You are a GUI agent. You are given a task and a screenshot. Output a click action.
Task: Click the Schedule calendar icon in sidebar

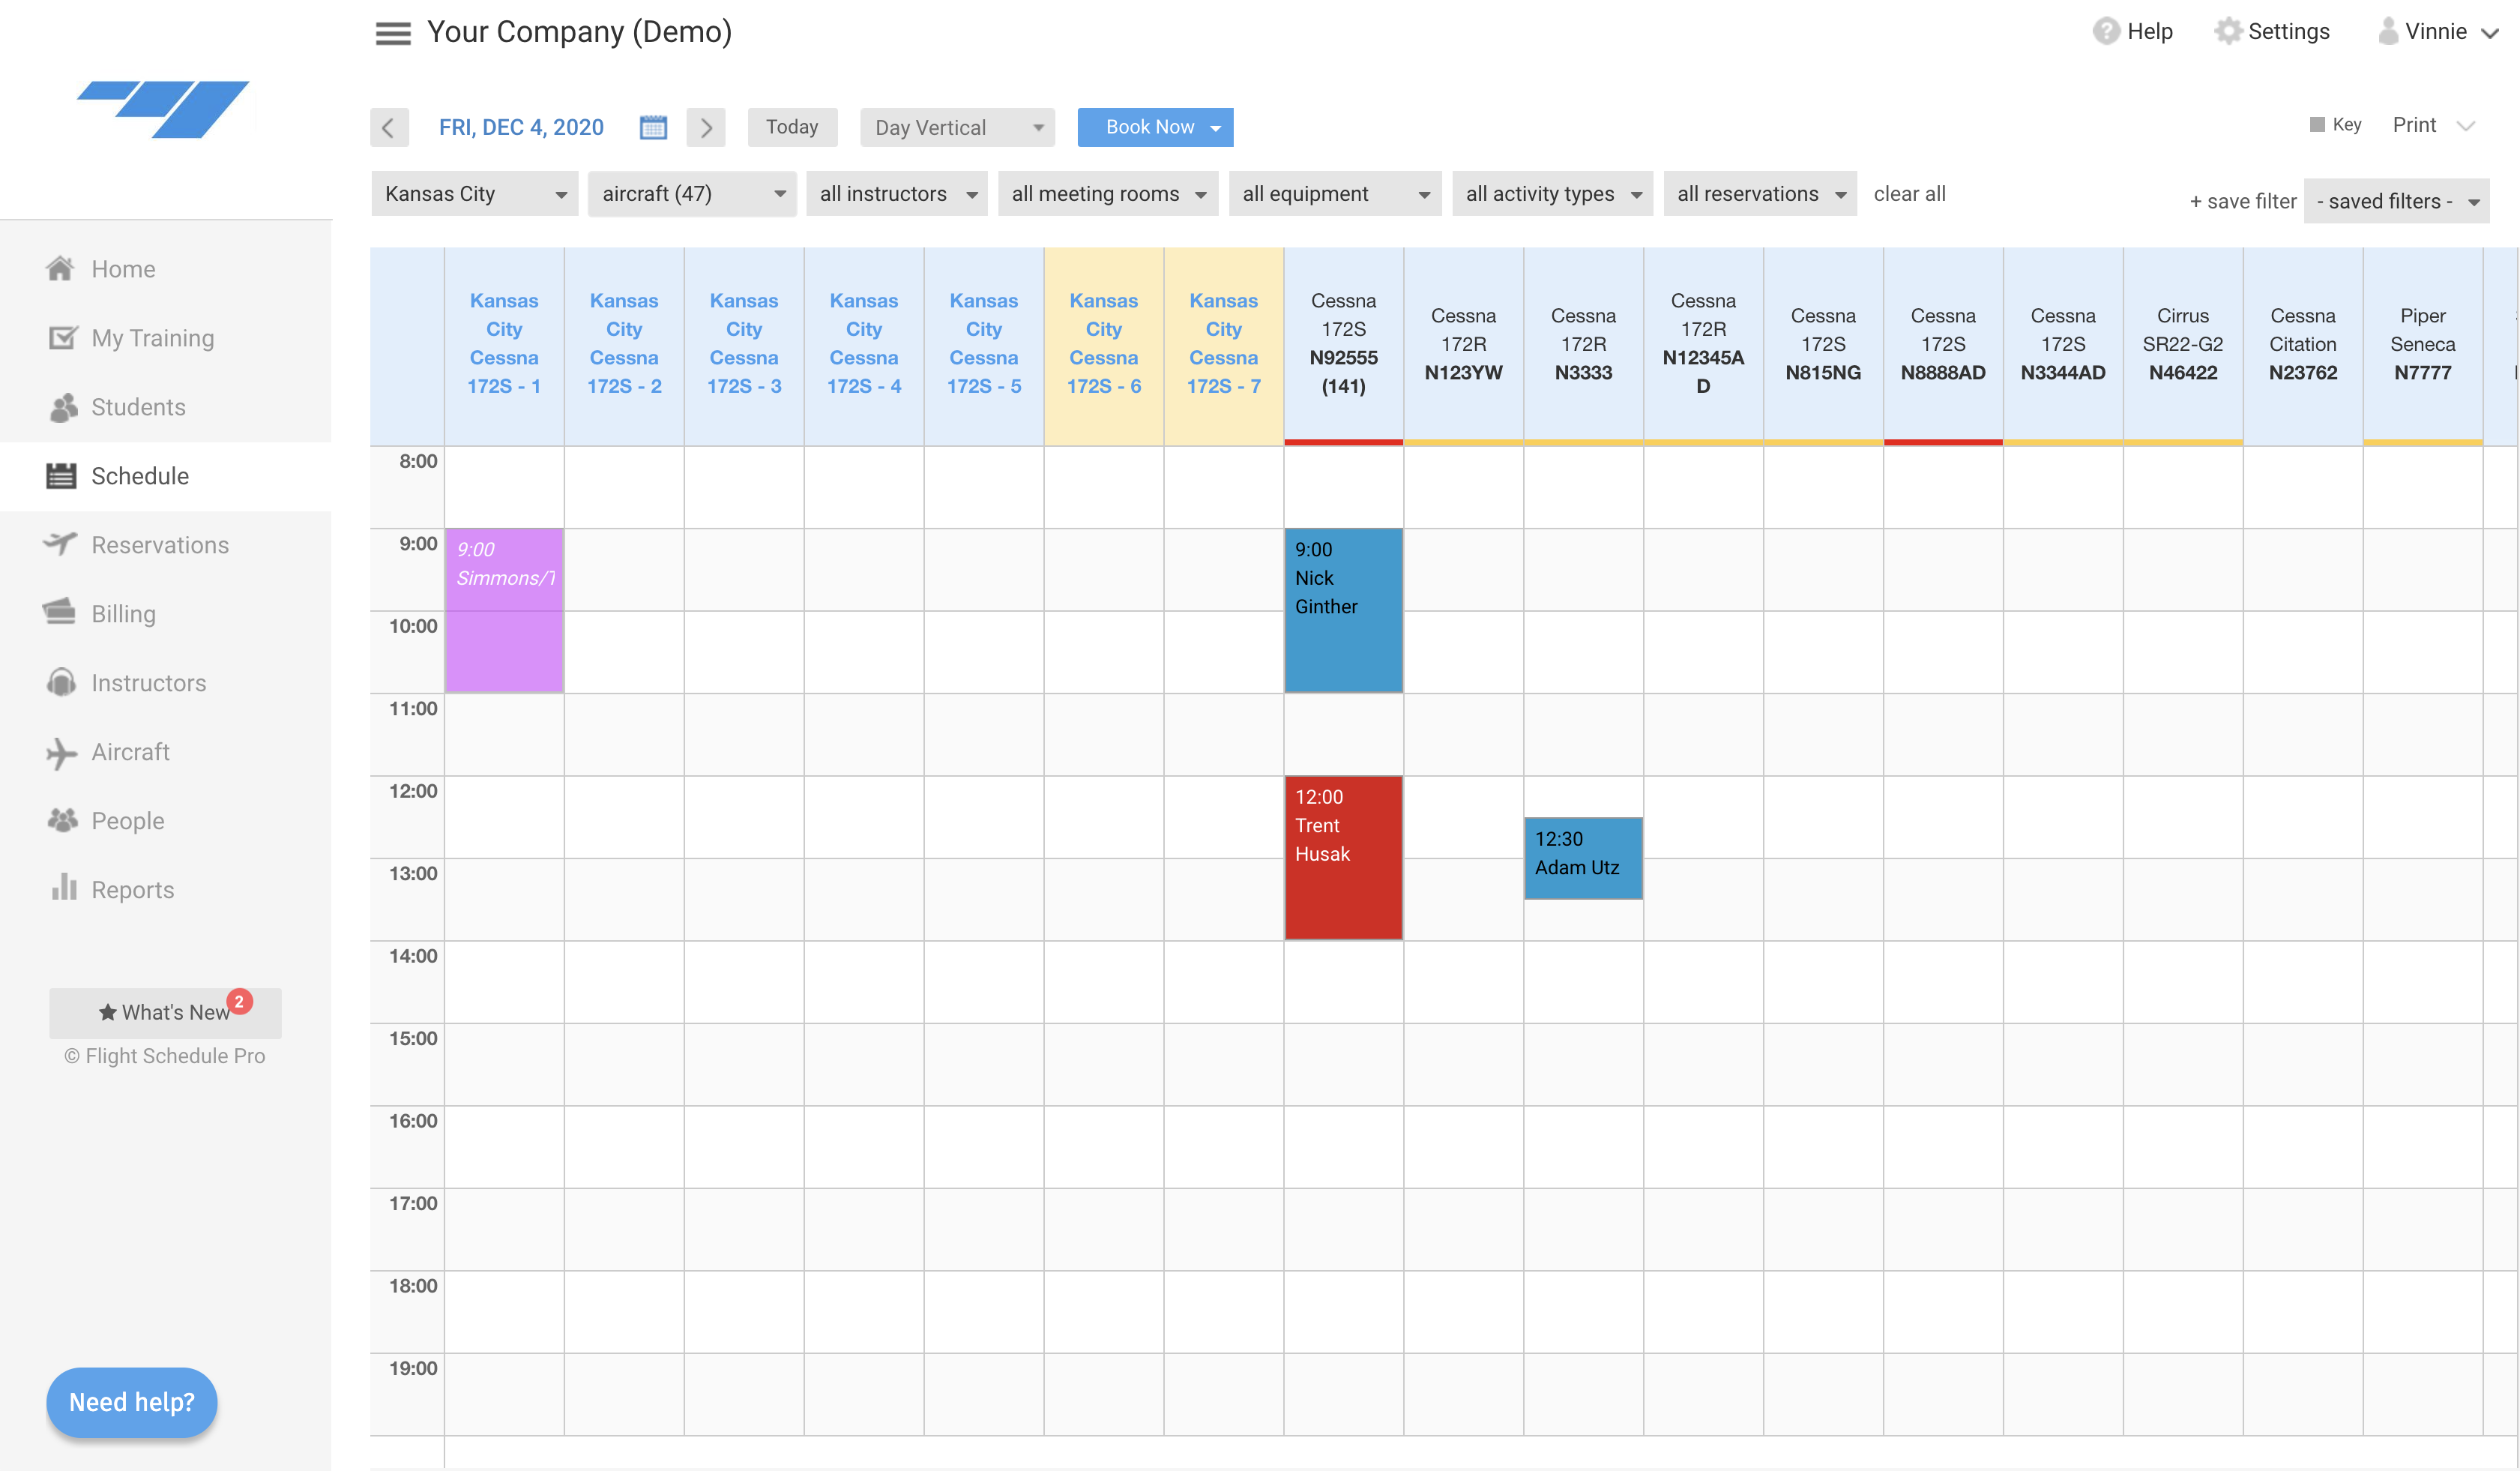click(x=61, y=476)
